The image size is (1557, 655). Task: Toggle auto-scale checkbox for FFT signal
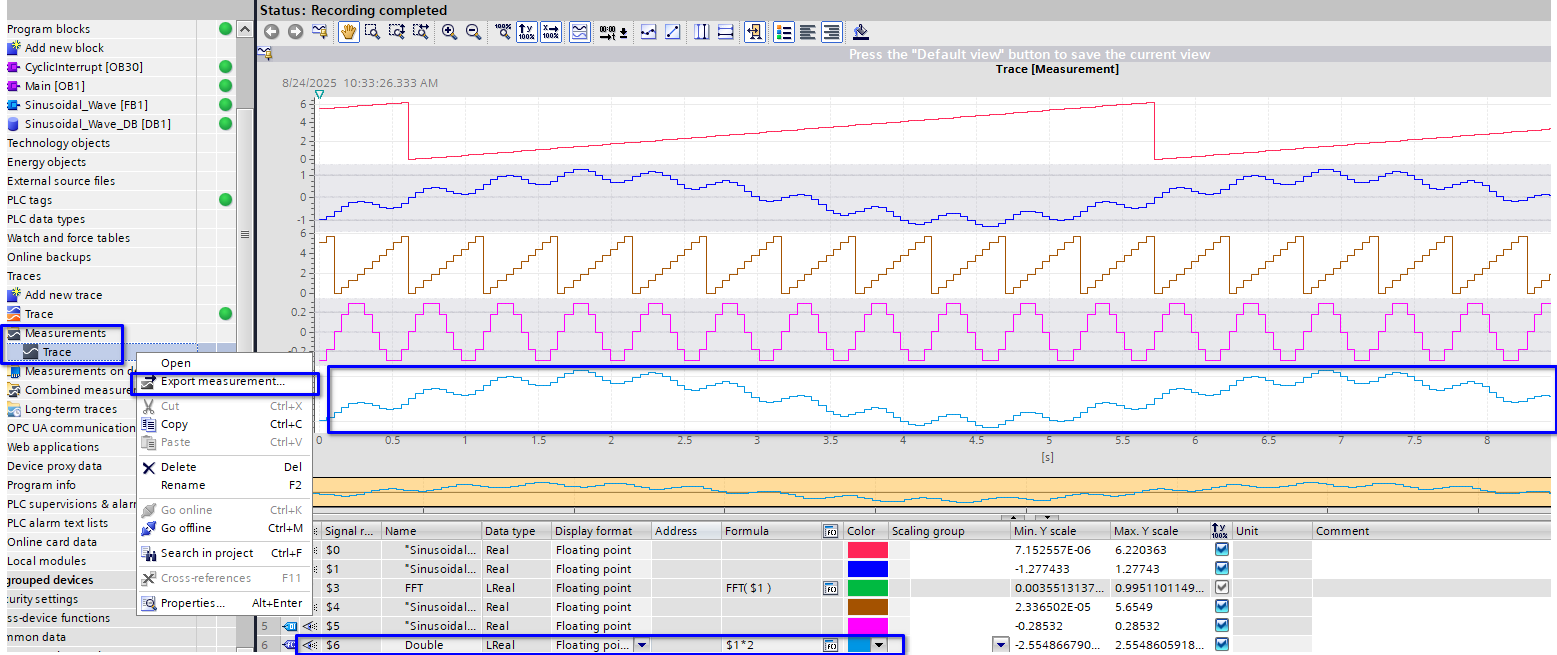pyautogui.click(x=1221, y=588)
